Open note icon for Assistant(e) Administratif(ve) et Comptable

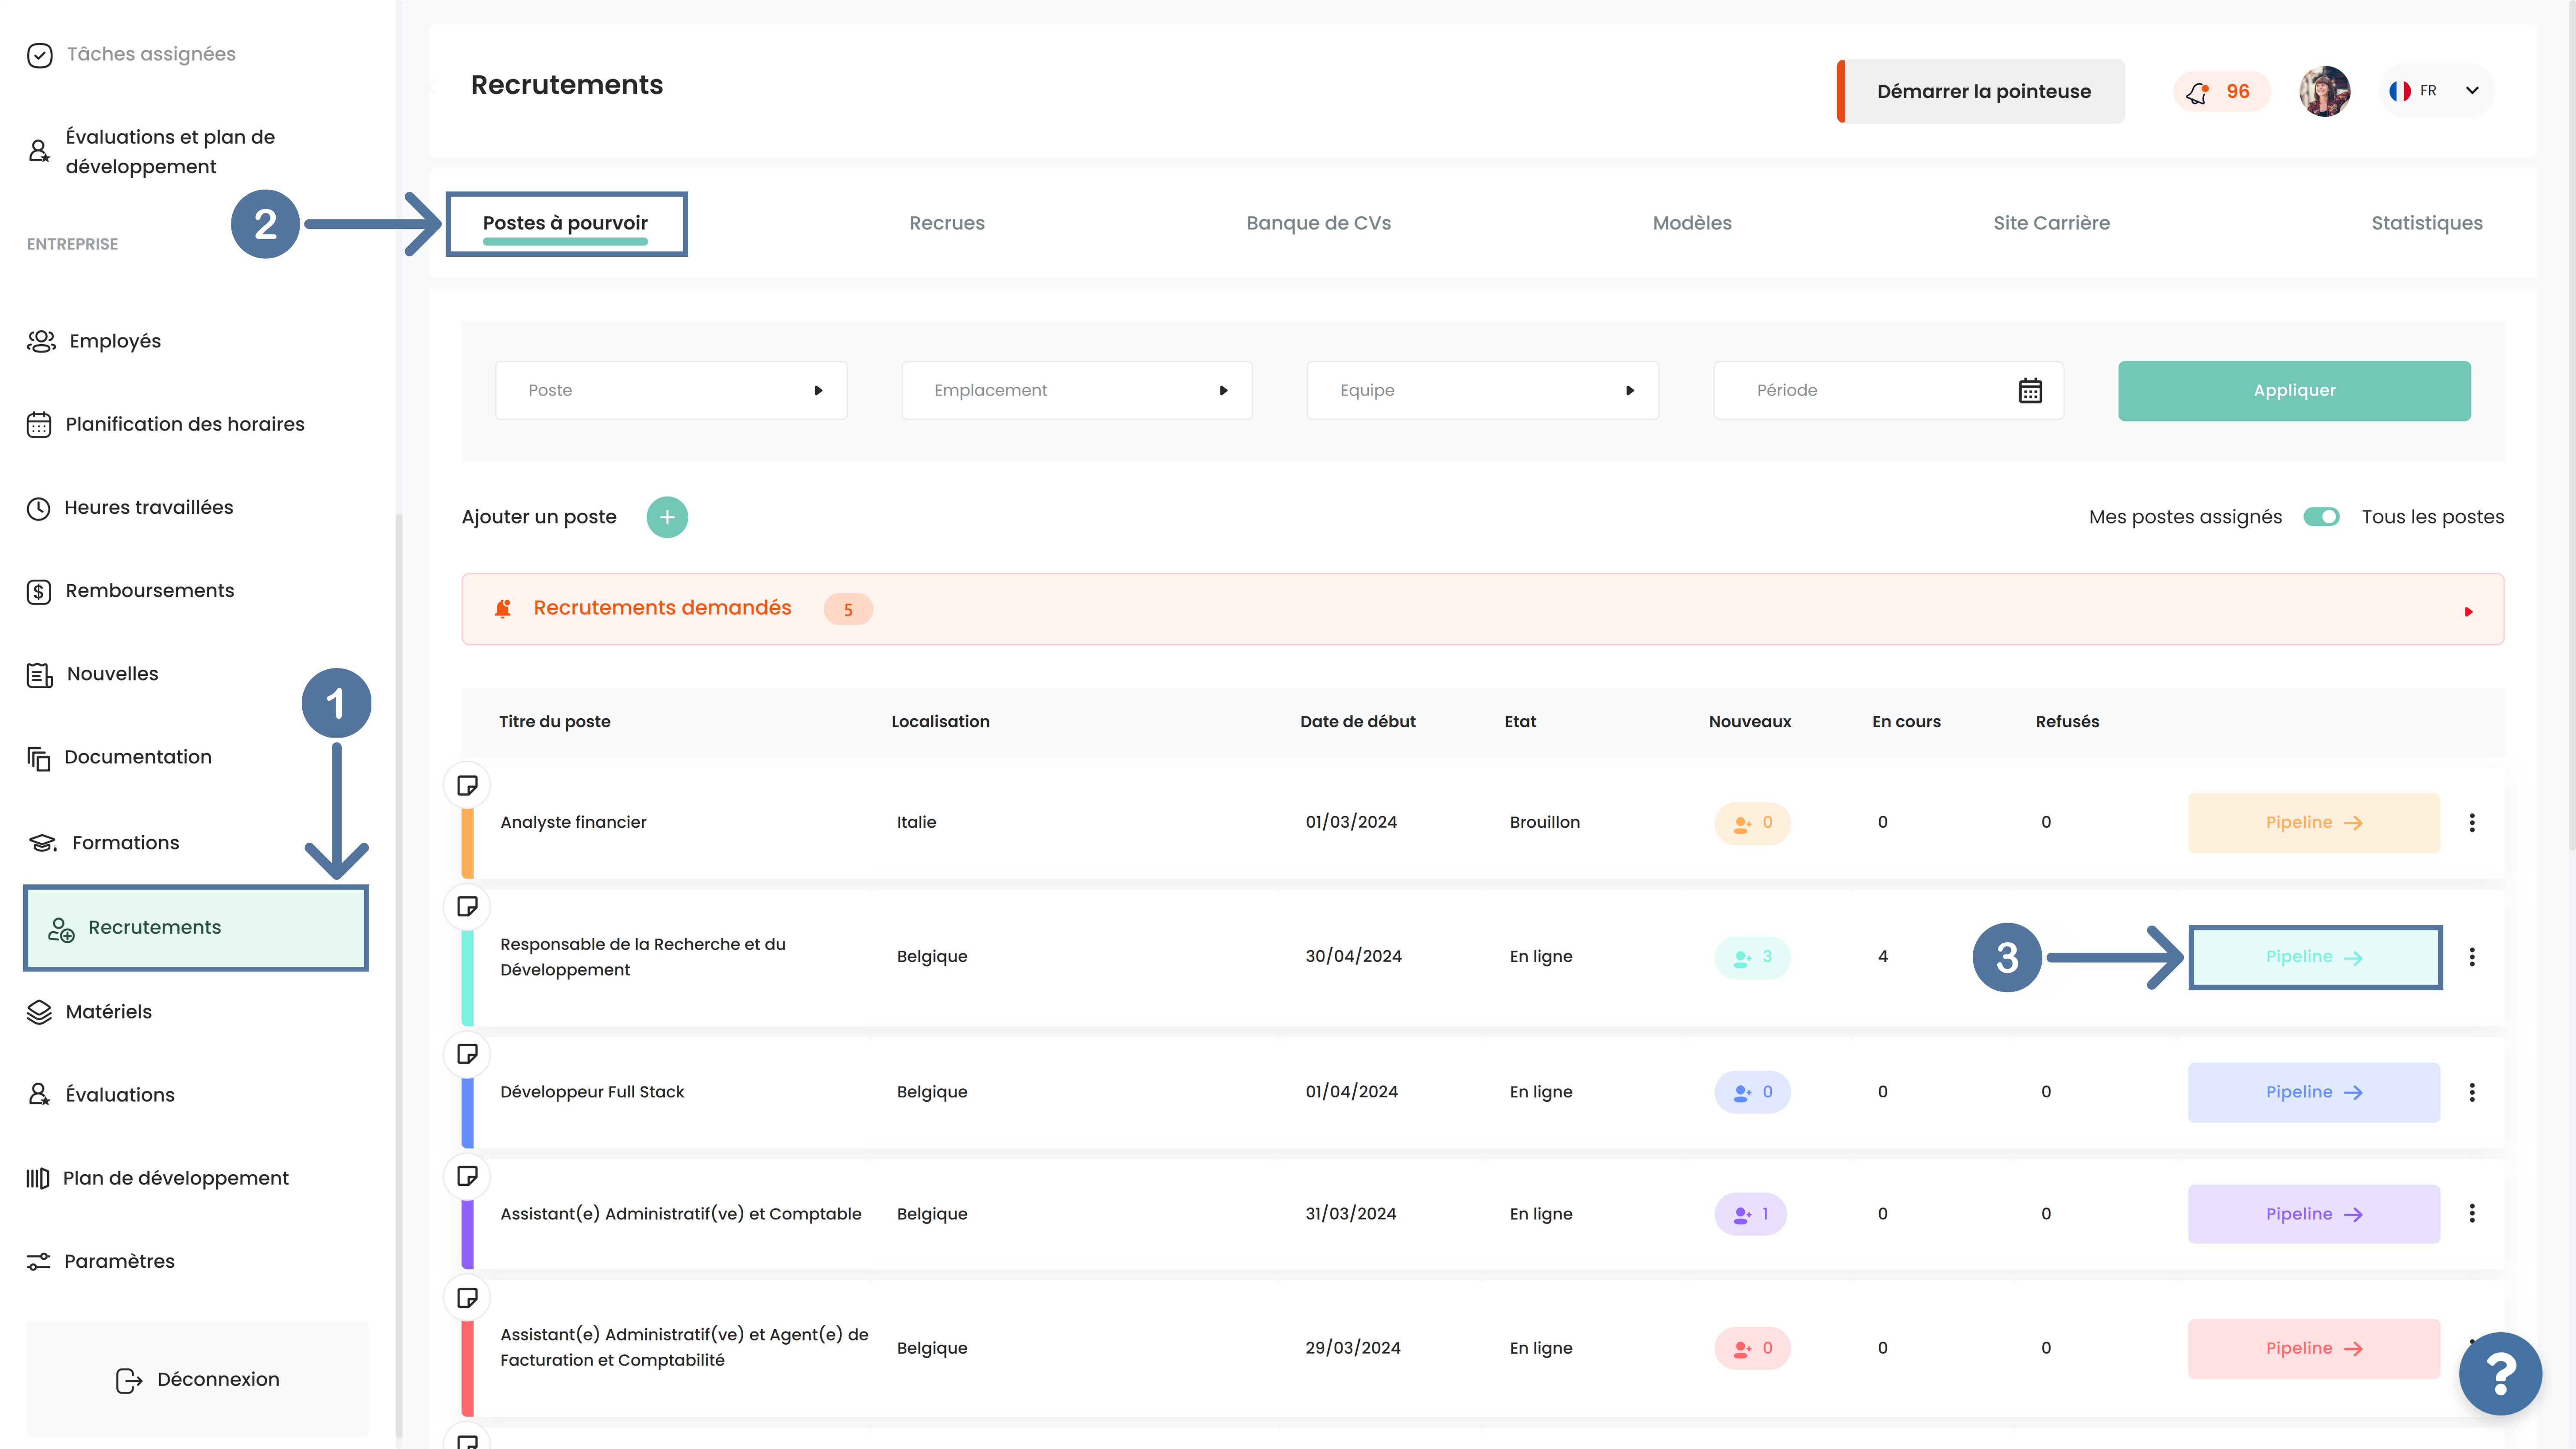[x=467, y=1175]
